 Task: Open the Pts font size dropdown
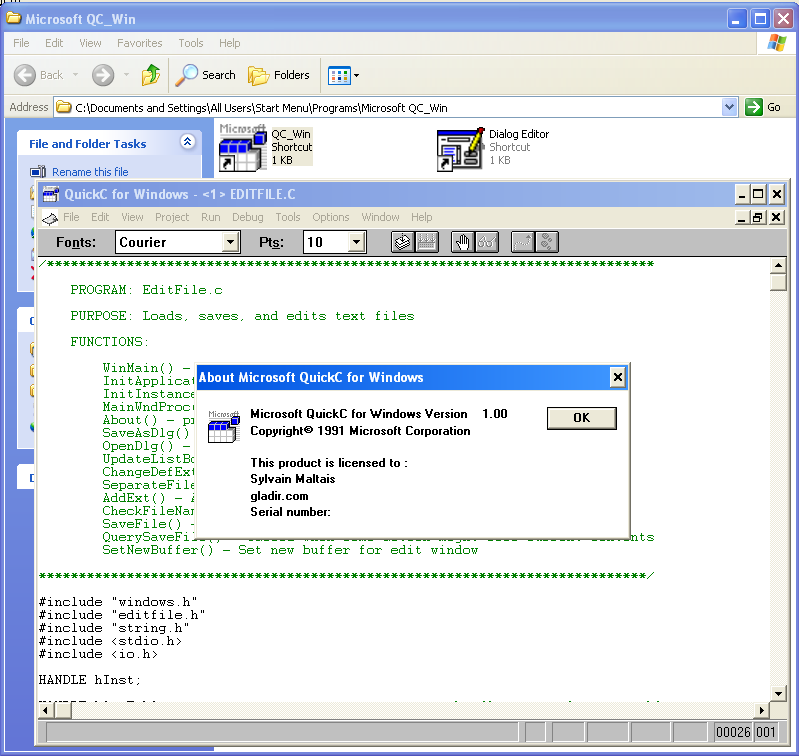357,242
